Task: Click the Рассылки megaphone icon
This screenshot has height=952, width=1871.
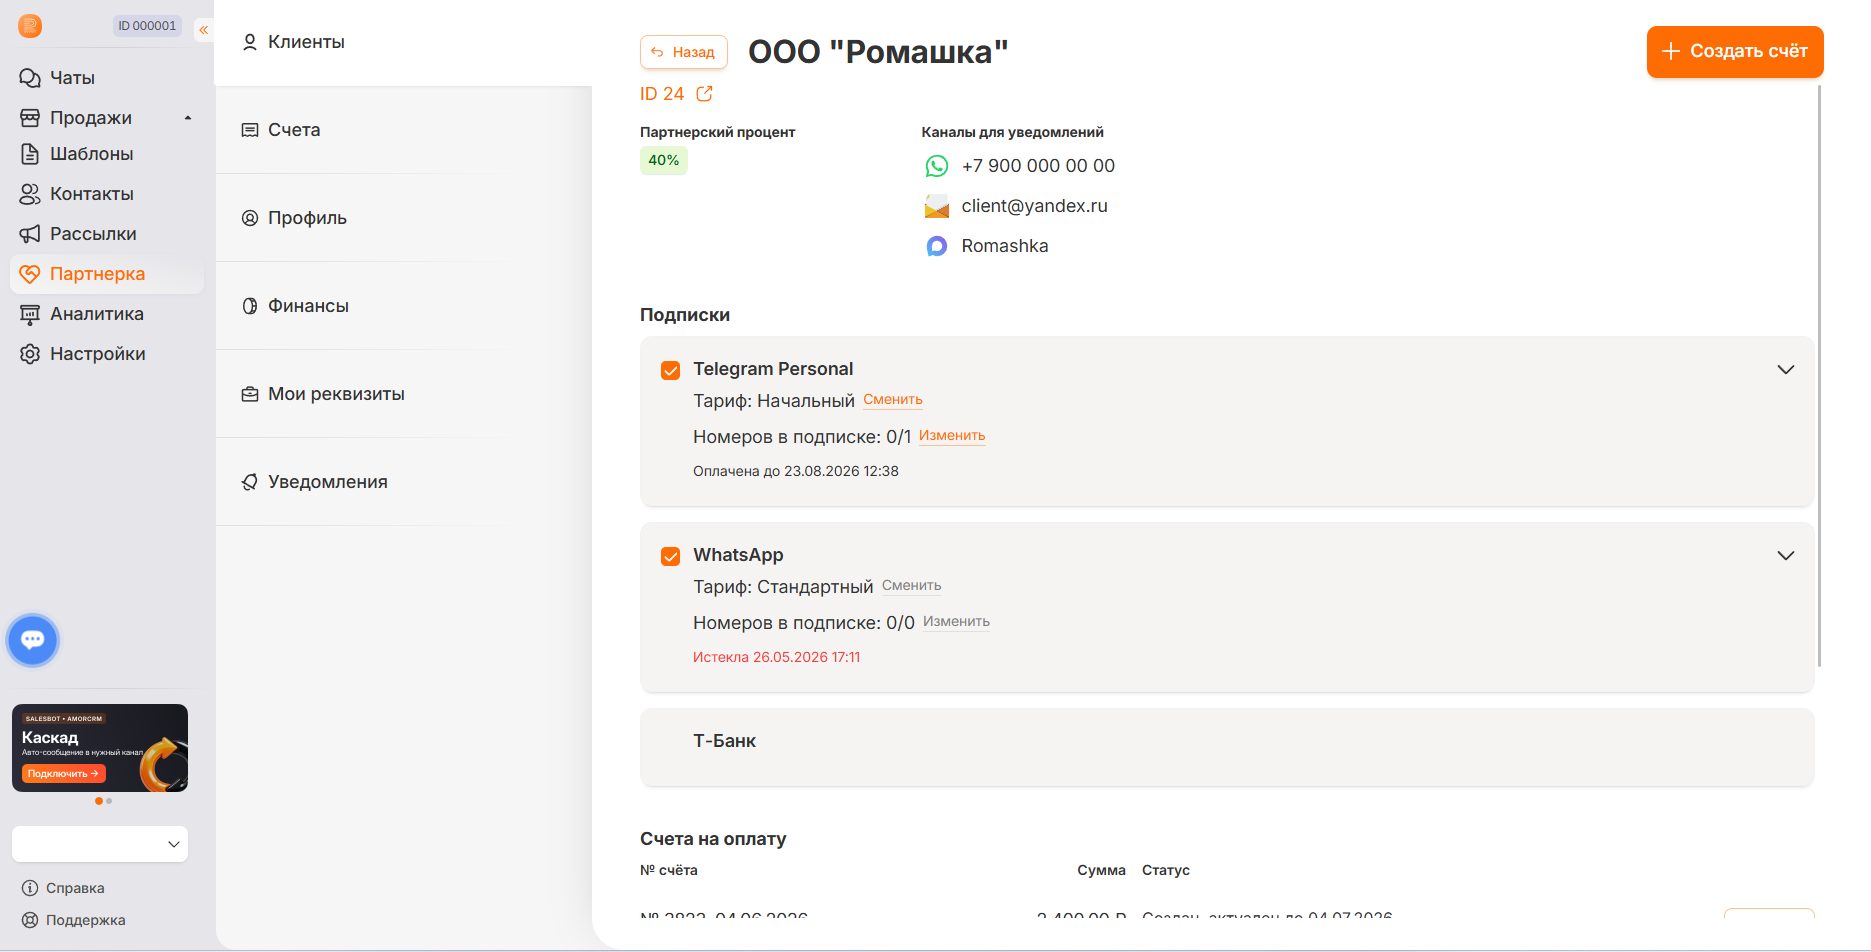Action: (30, 234)
